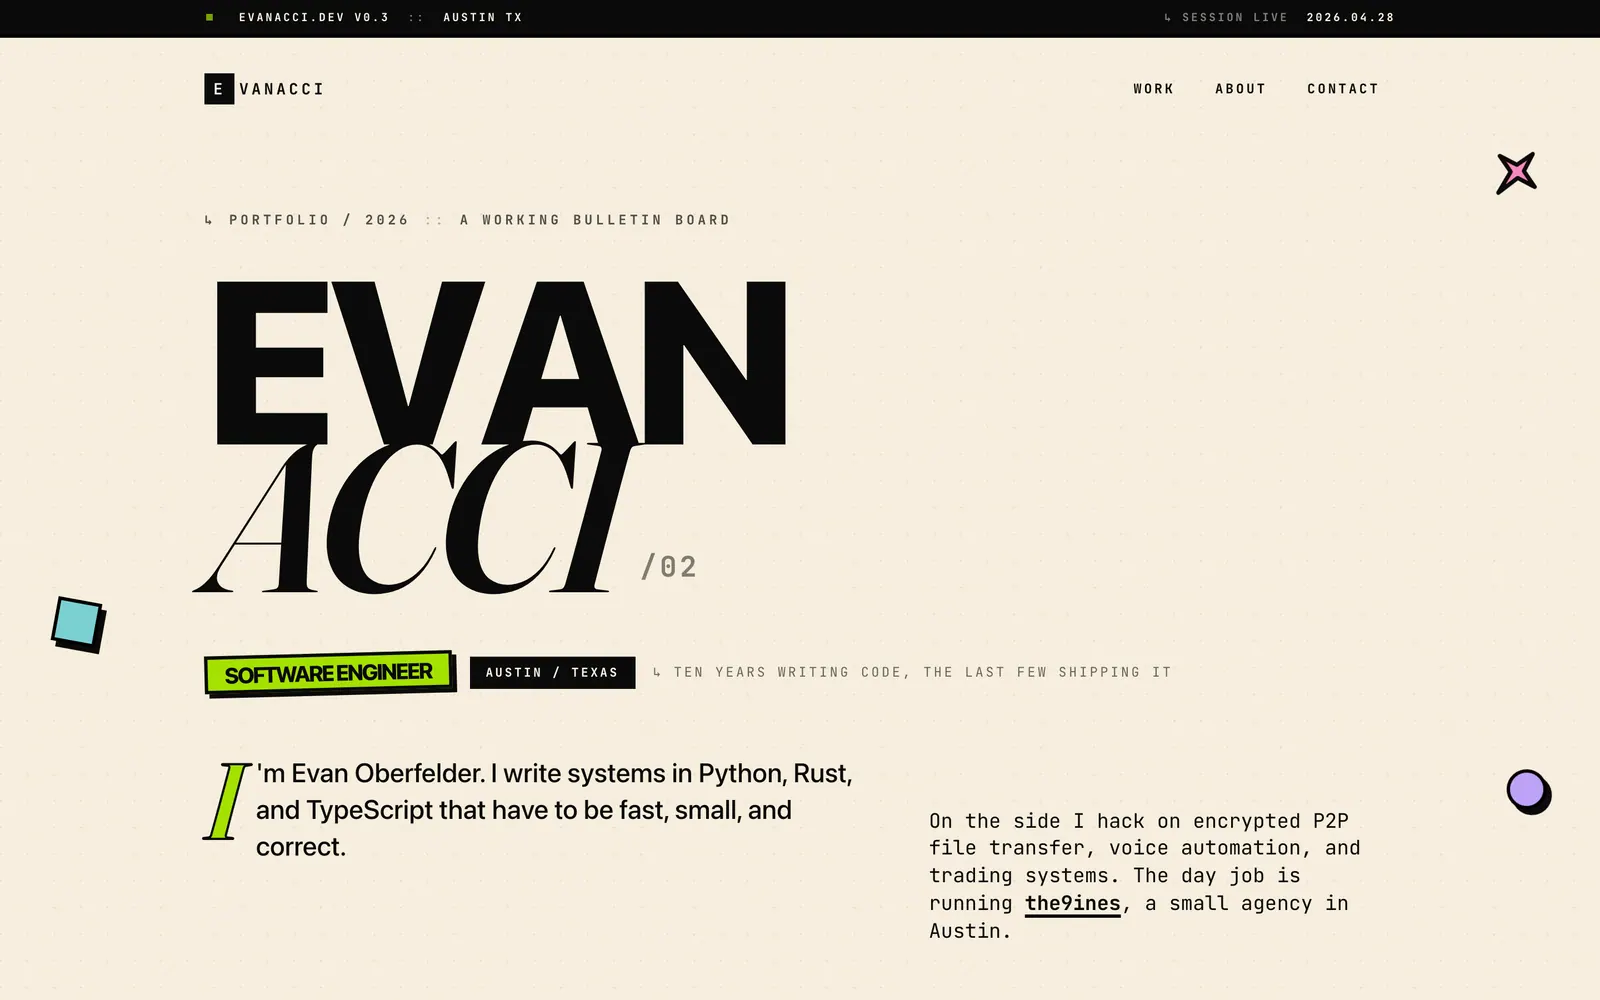Open the CONTACT nav item

[1342, 89]
